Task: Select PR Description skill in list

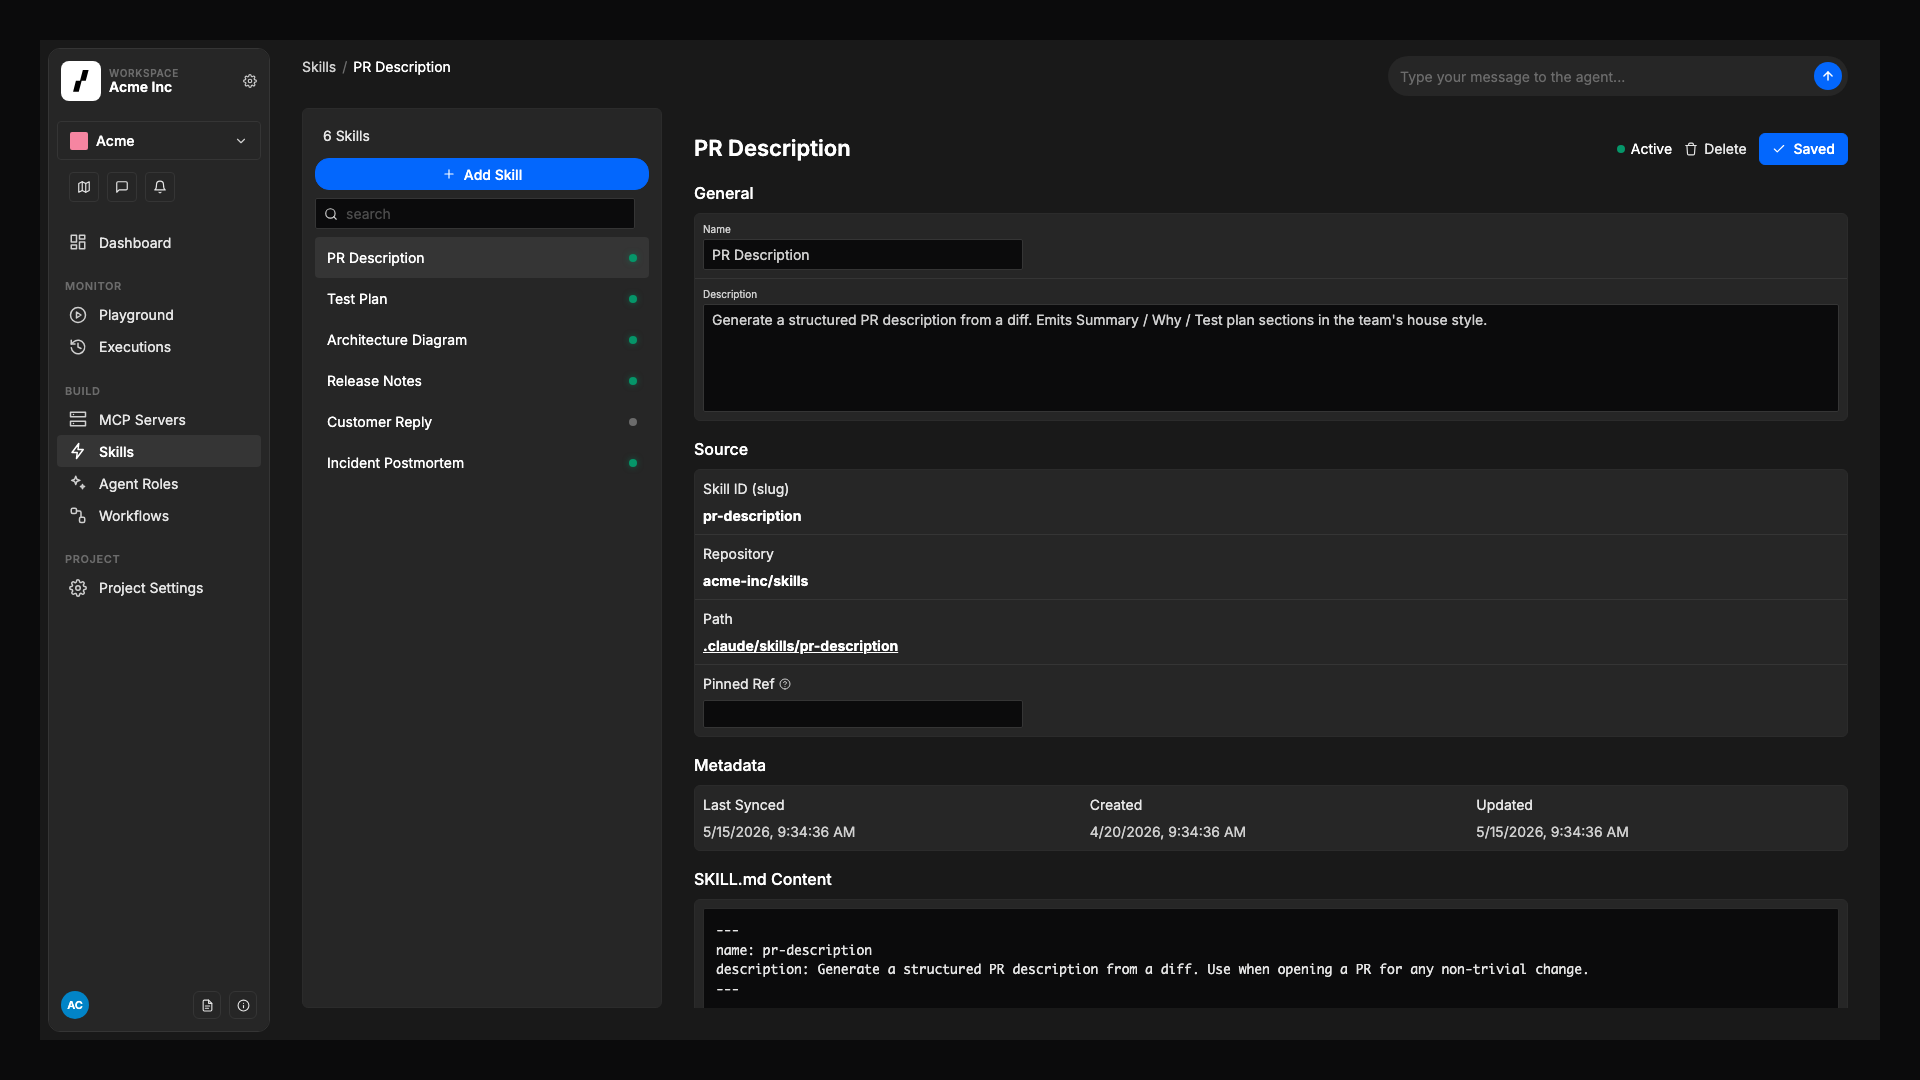Action: (x=482, y=258)
